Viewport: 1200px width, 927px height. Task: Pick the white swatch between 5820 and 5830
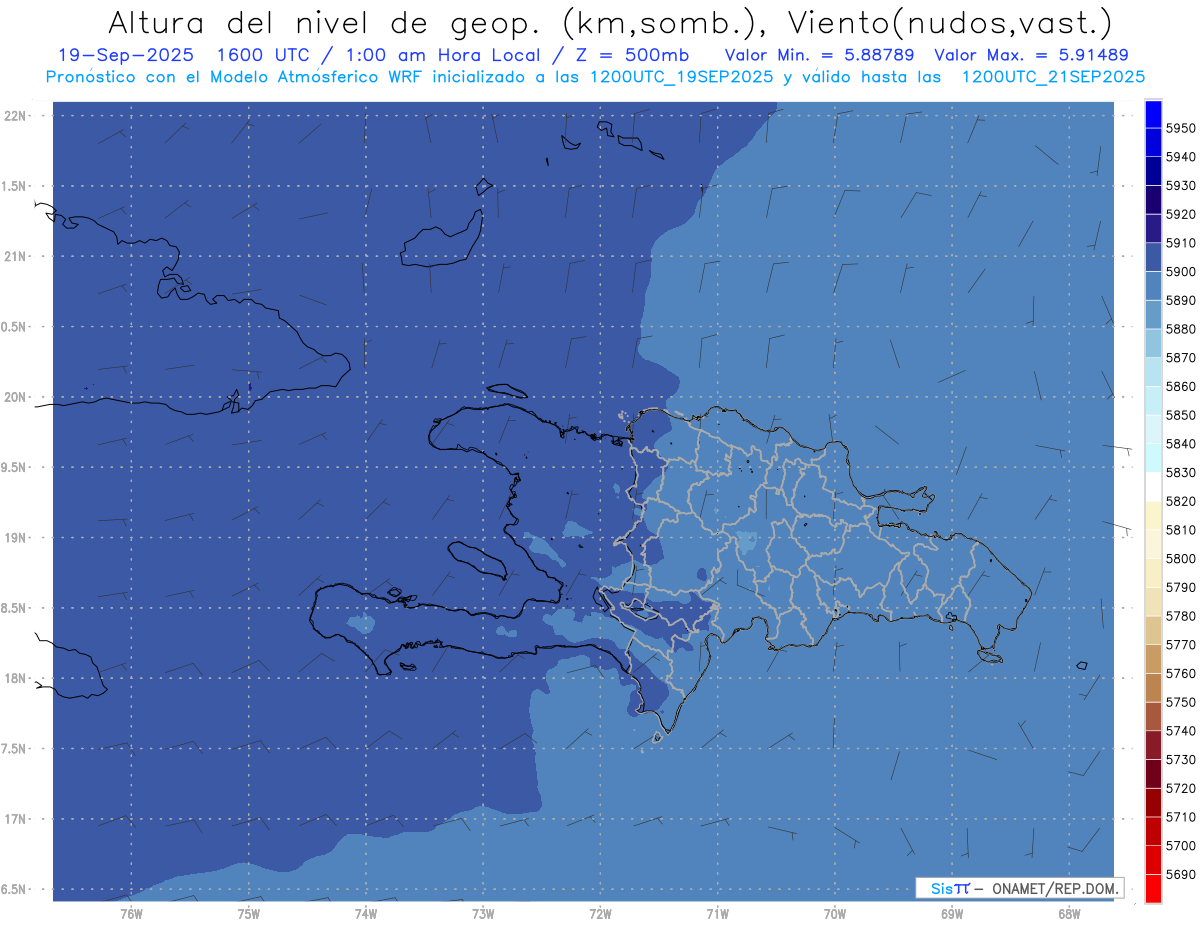tap(1153, 487)
